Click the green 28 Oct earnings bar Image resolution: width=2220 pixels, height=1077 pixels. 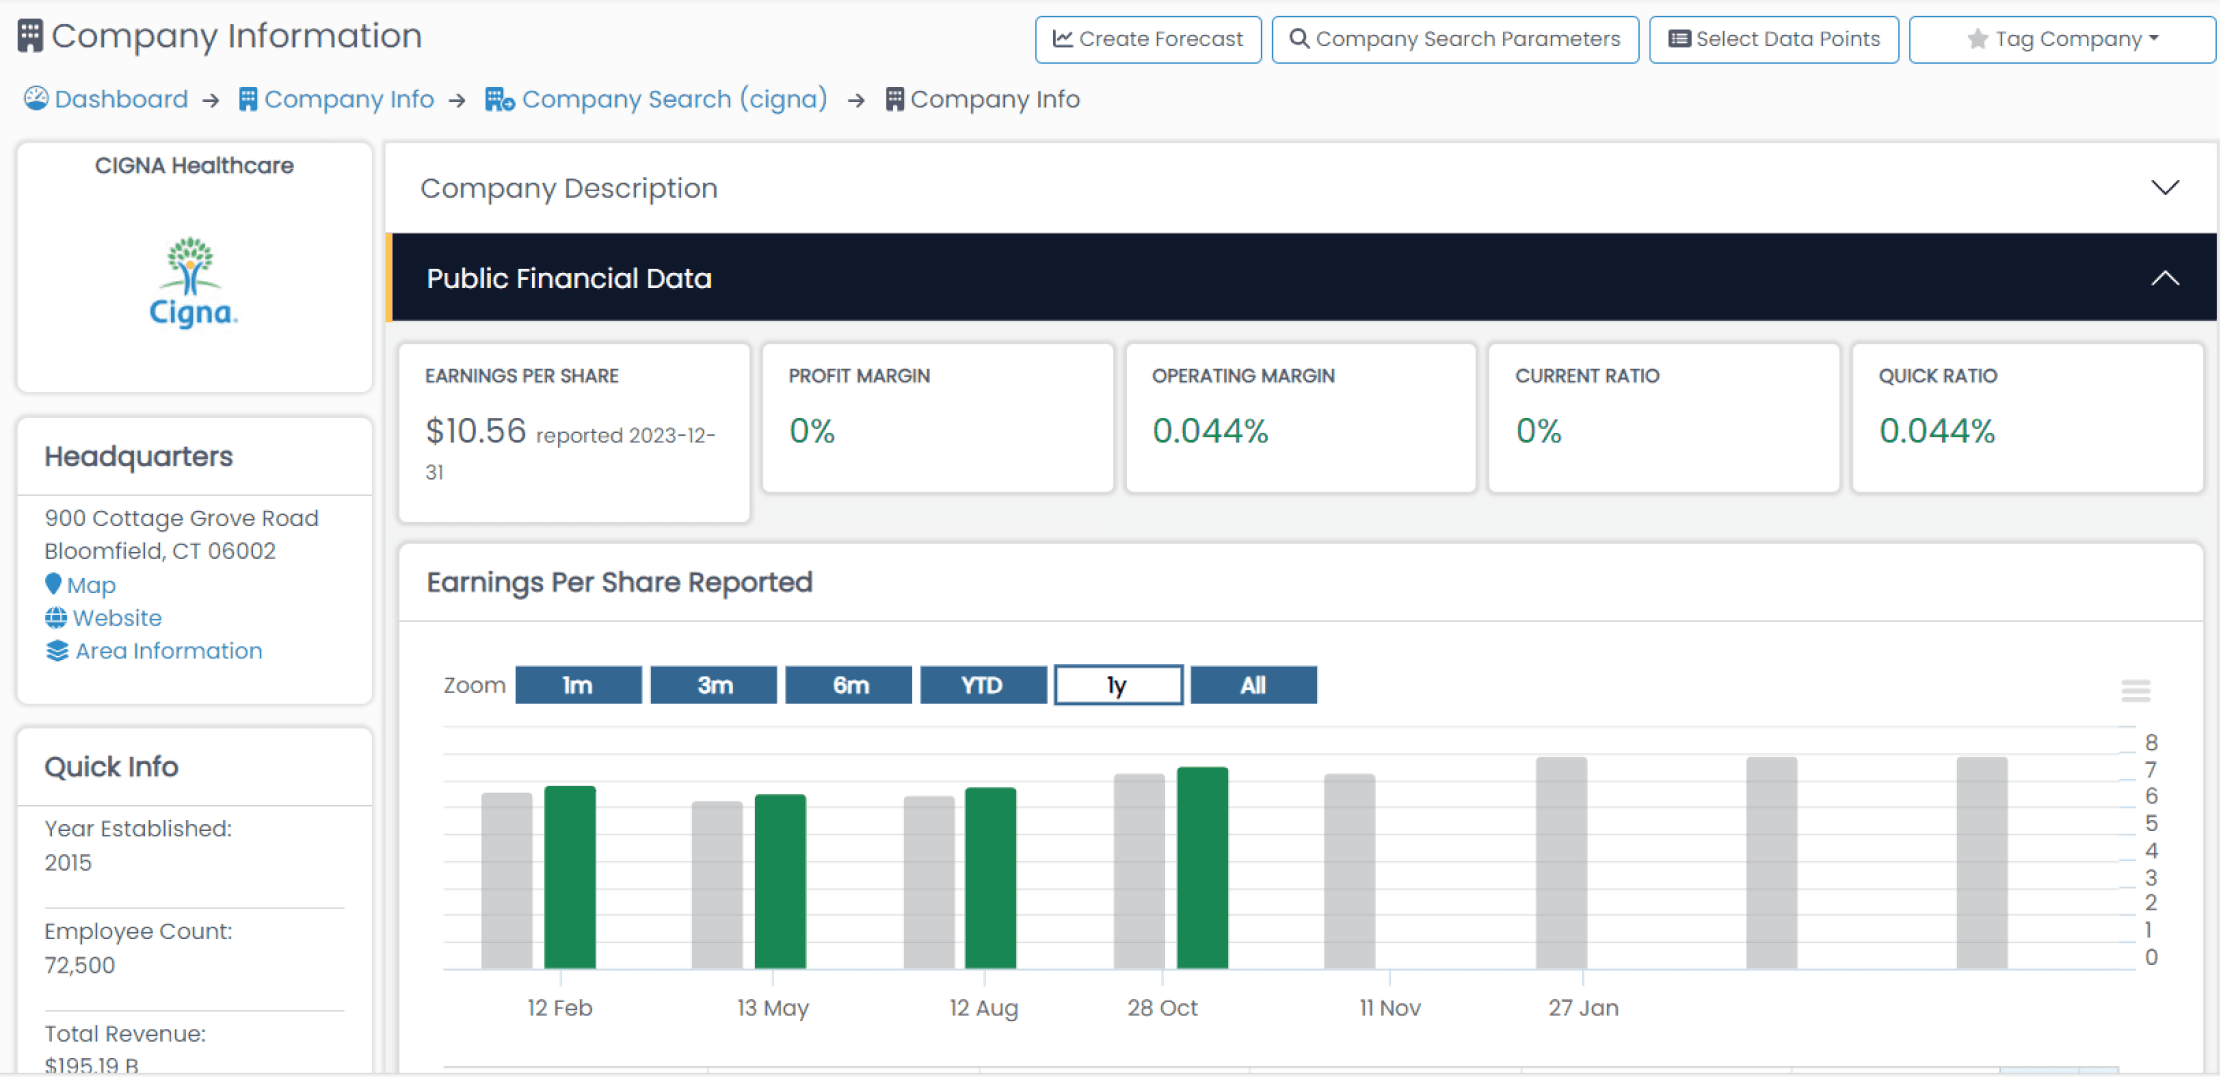tap(1202, 867)
